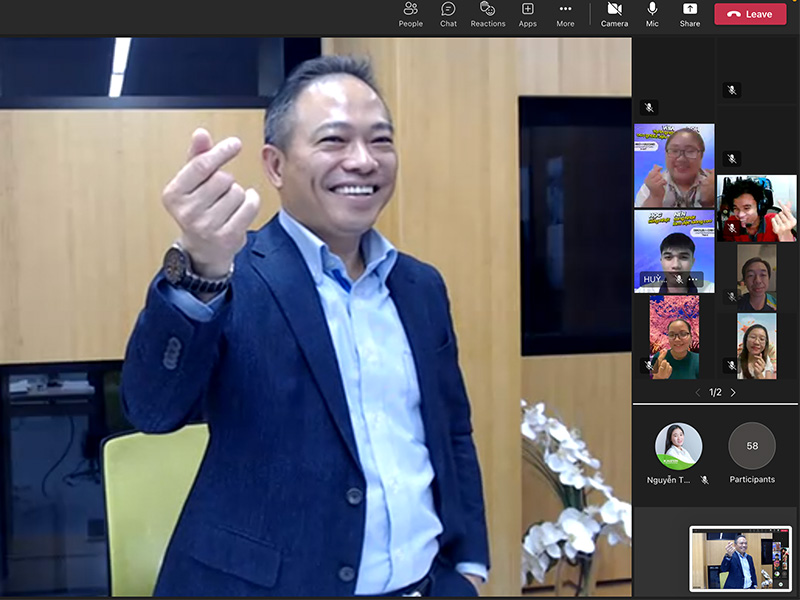This screenshot has height=600, width=800.
Task: Go to previous page of participant videos
Action: pos(698,393)
